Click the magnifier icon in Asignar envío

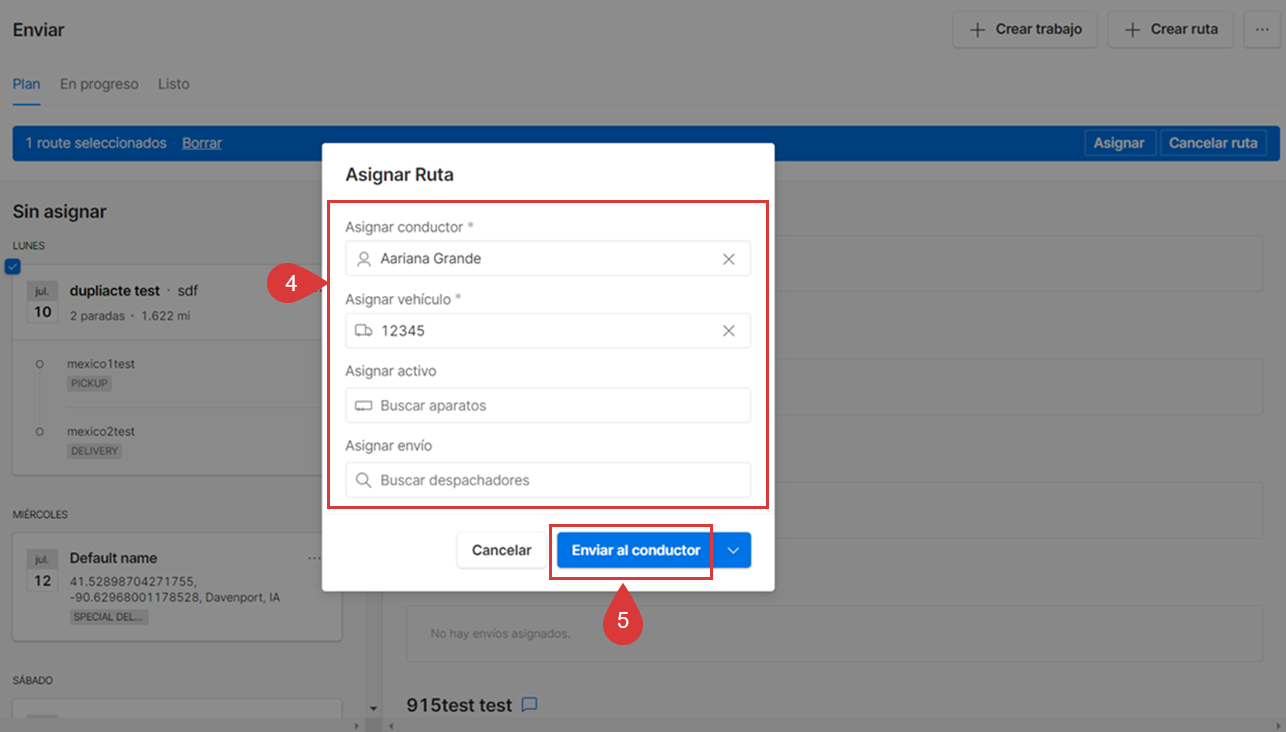click(x=364, y=480)
